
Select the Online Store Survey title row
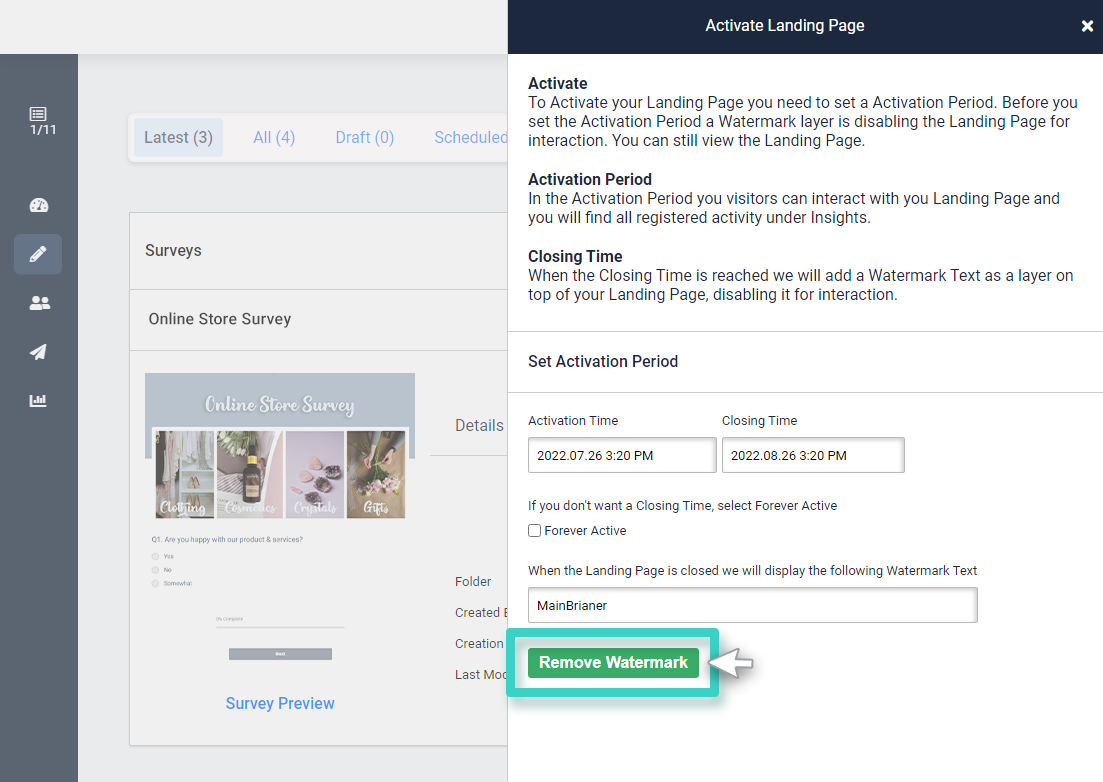[319, 319]
